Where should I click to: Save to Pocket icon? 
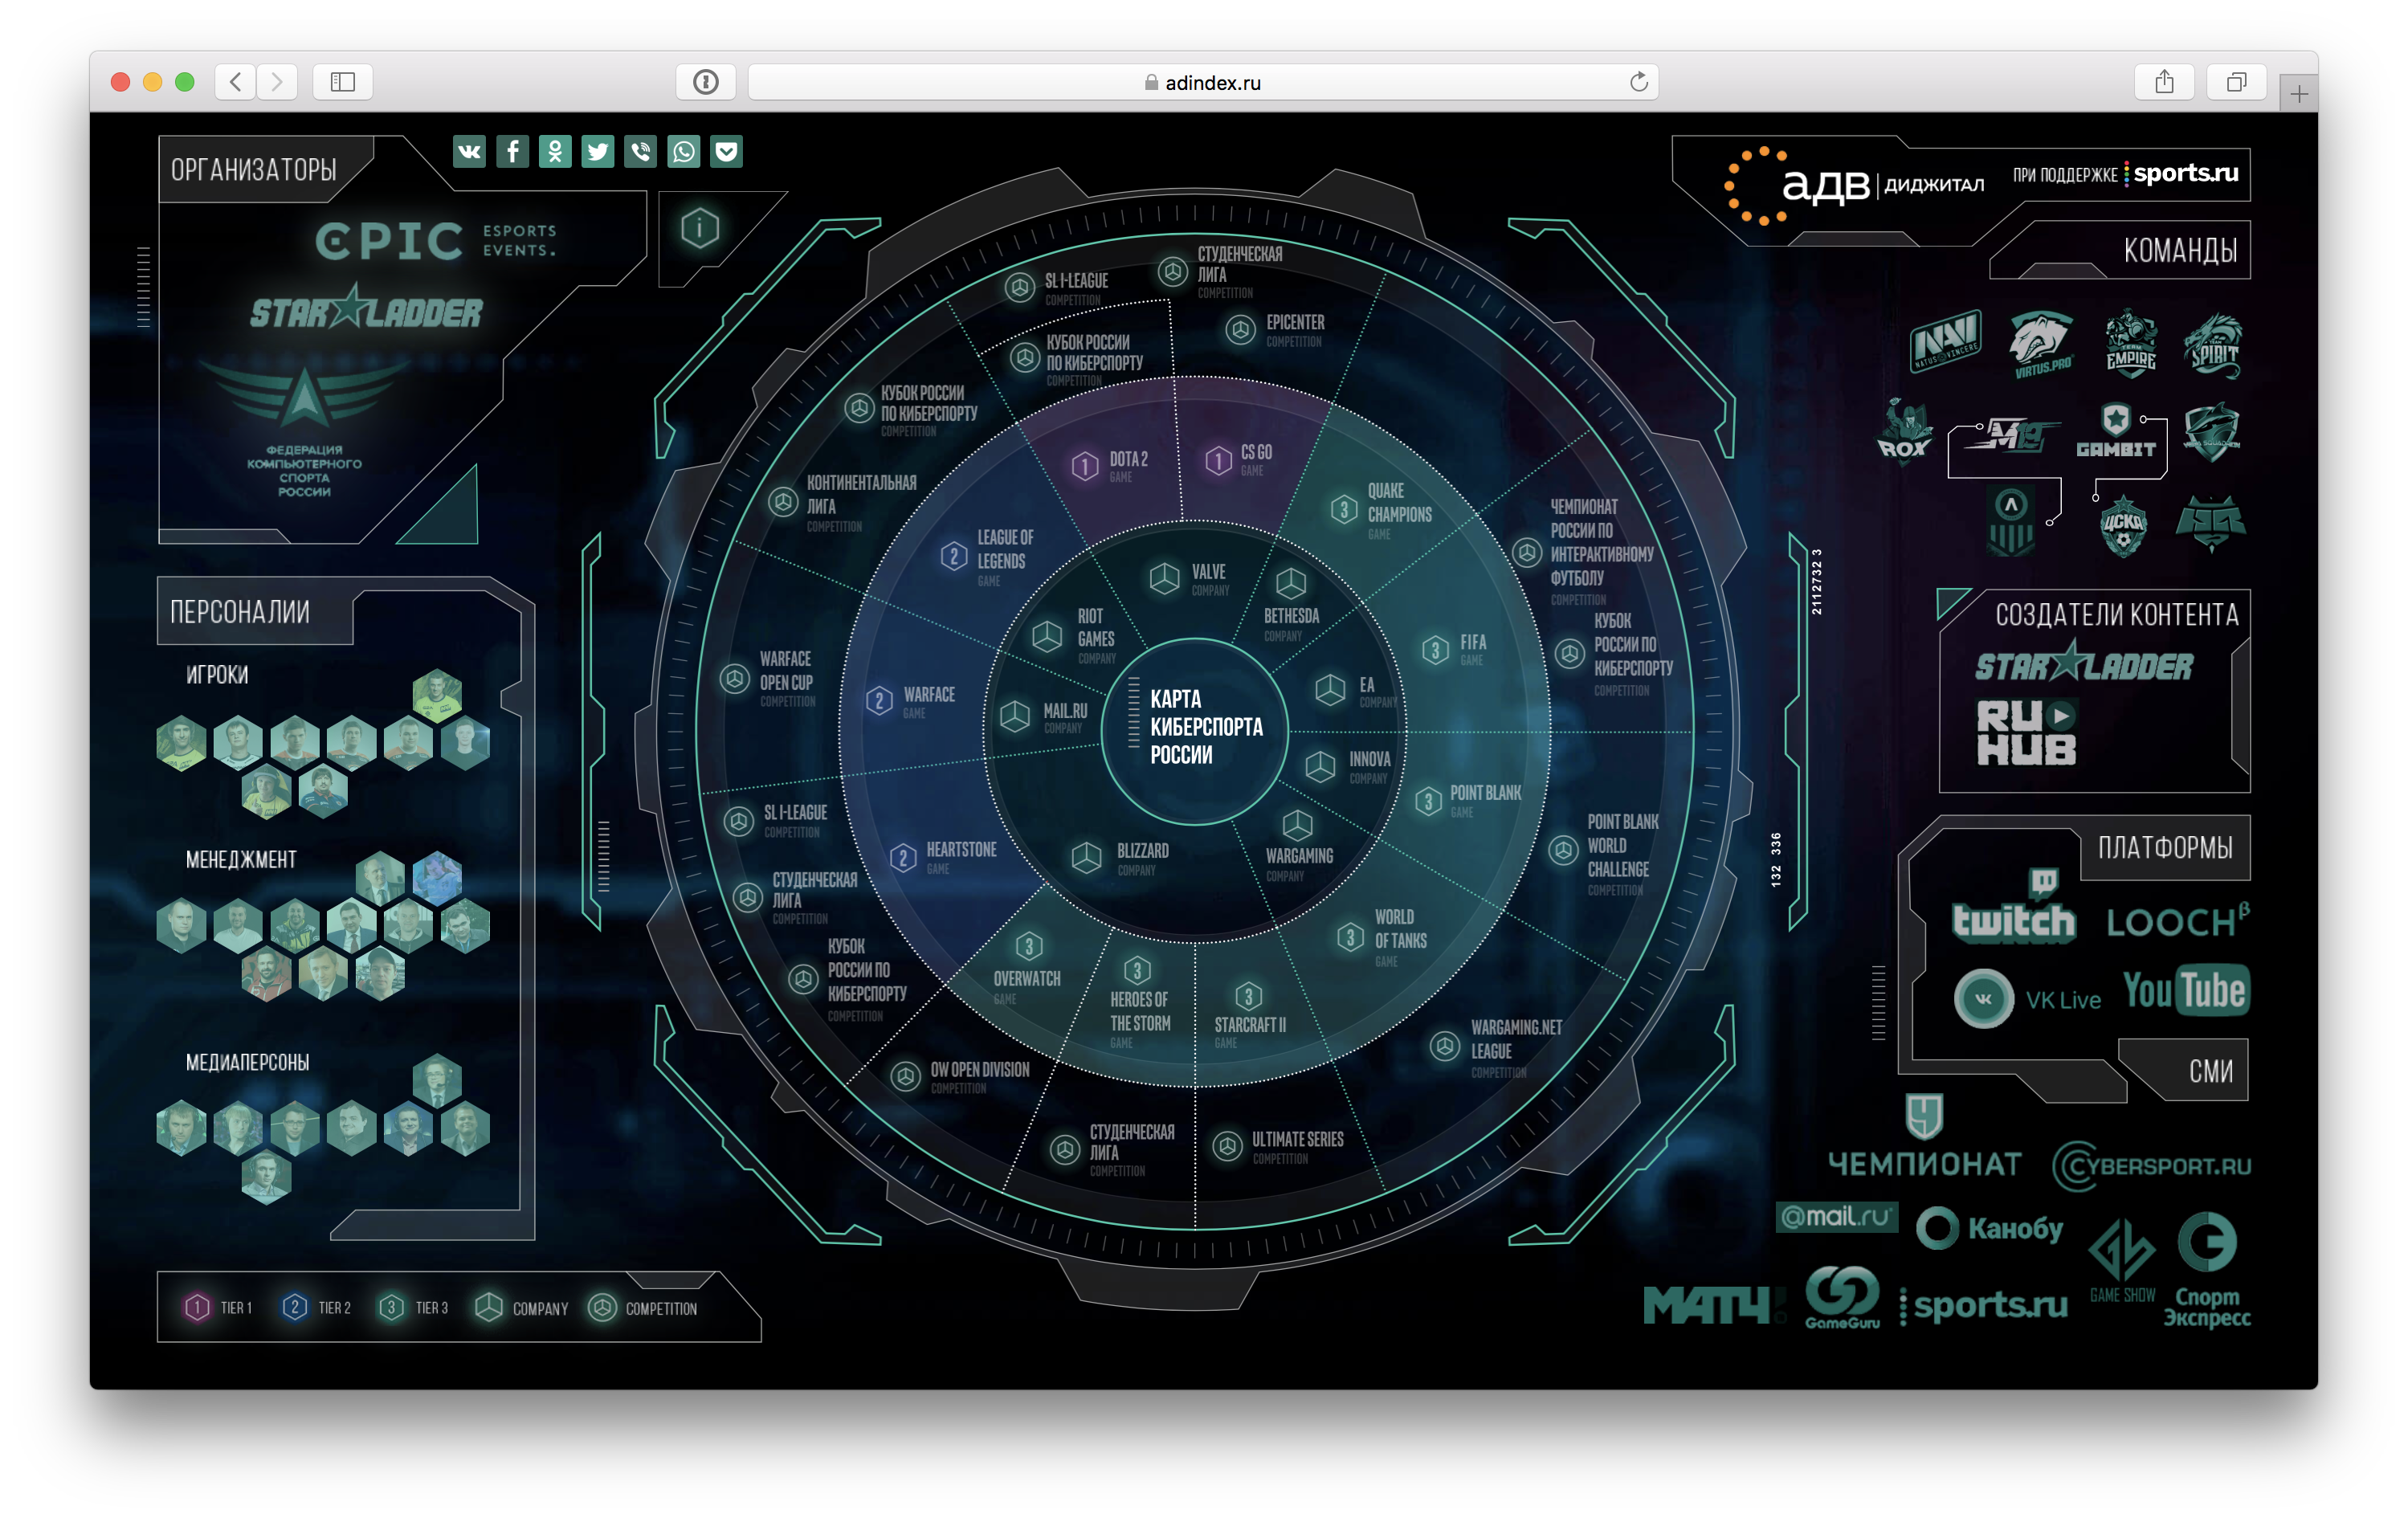click(x=726, y=152)
